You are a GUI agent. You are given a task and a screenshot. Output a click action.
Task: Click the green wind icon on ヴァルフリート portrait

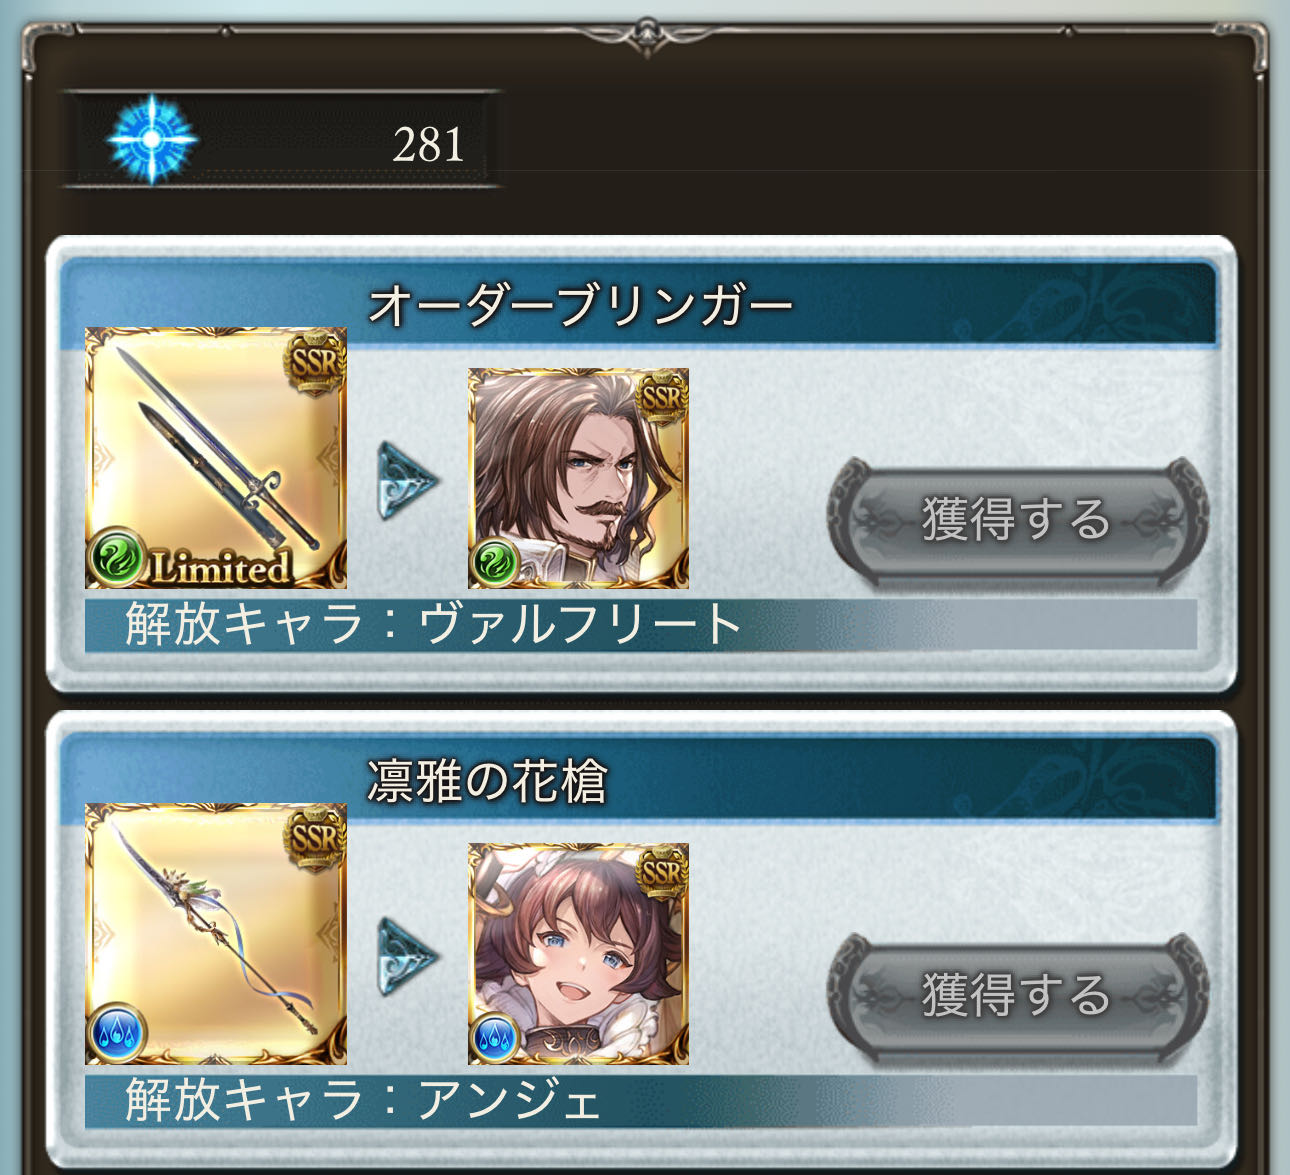point(494,563)
